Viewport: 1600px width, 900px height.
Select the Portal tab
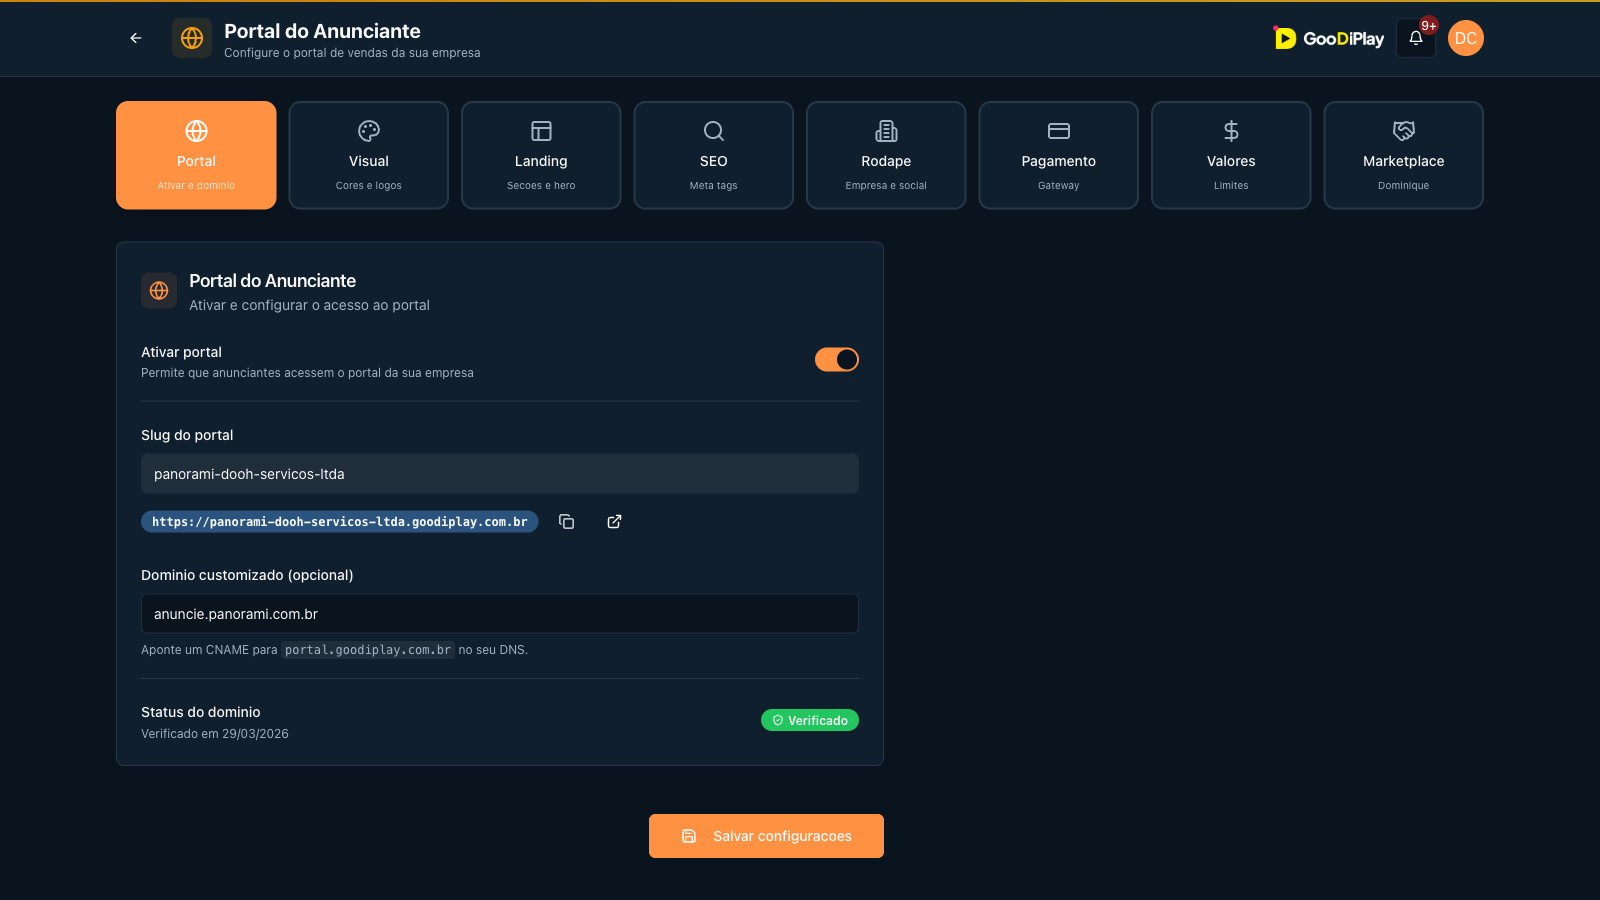(196, 155)
